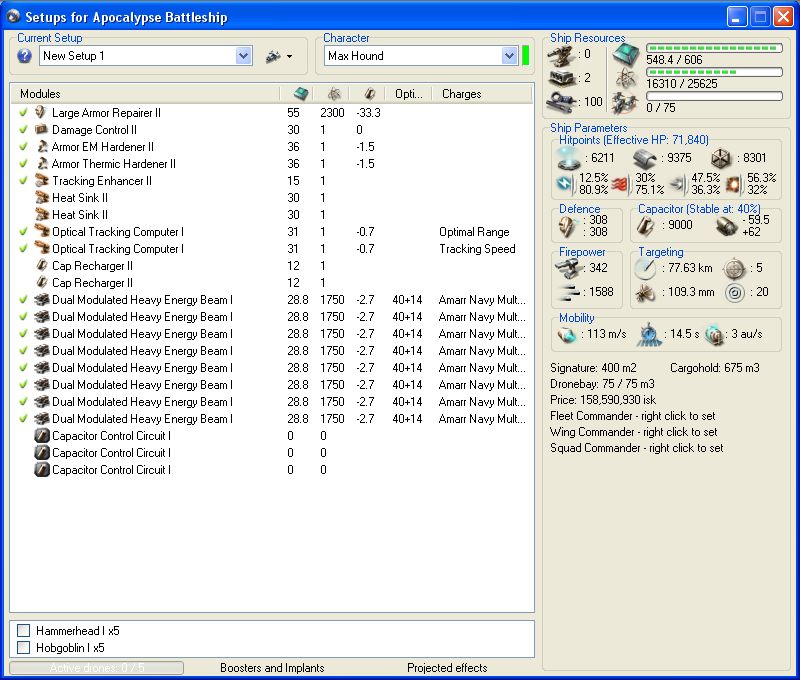
Task: Click the capacitor usage column header icon
Action: 369,94
